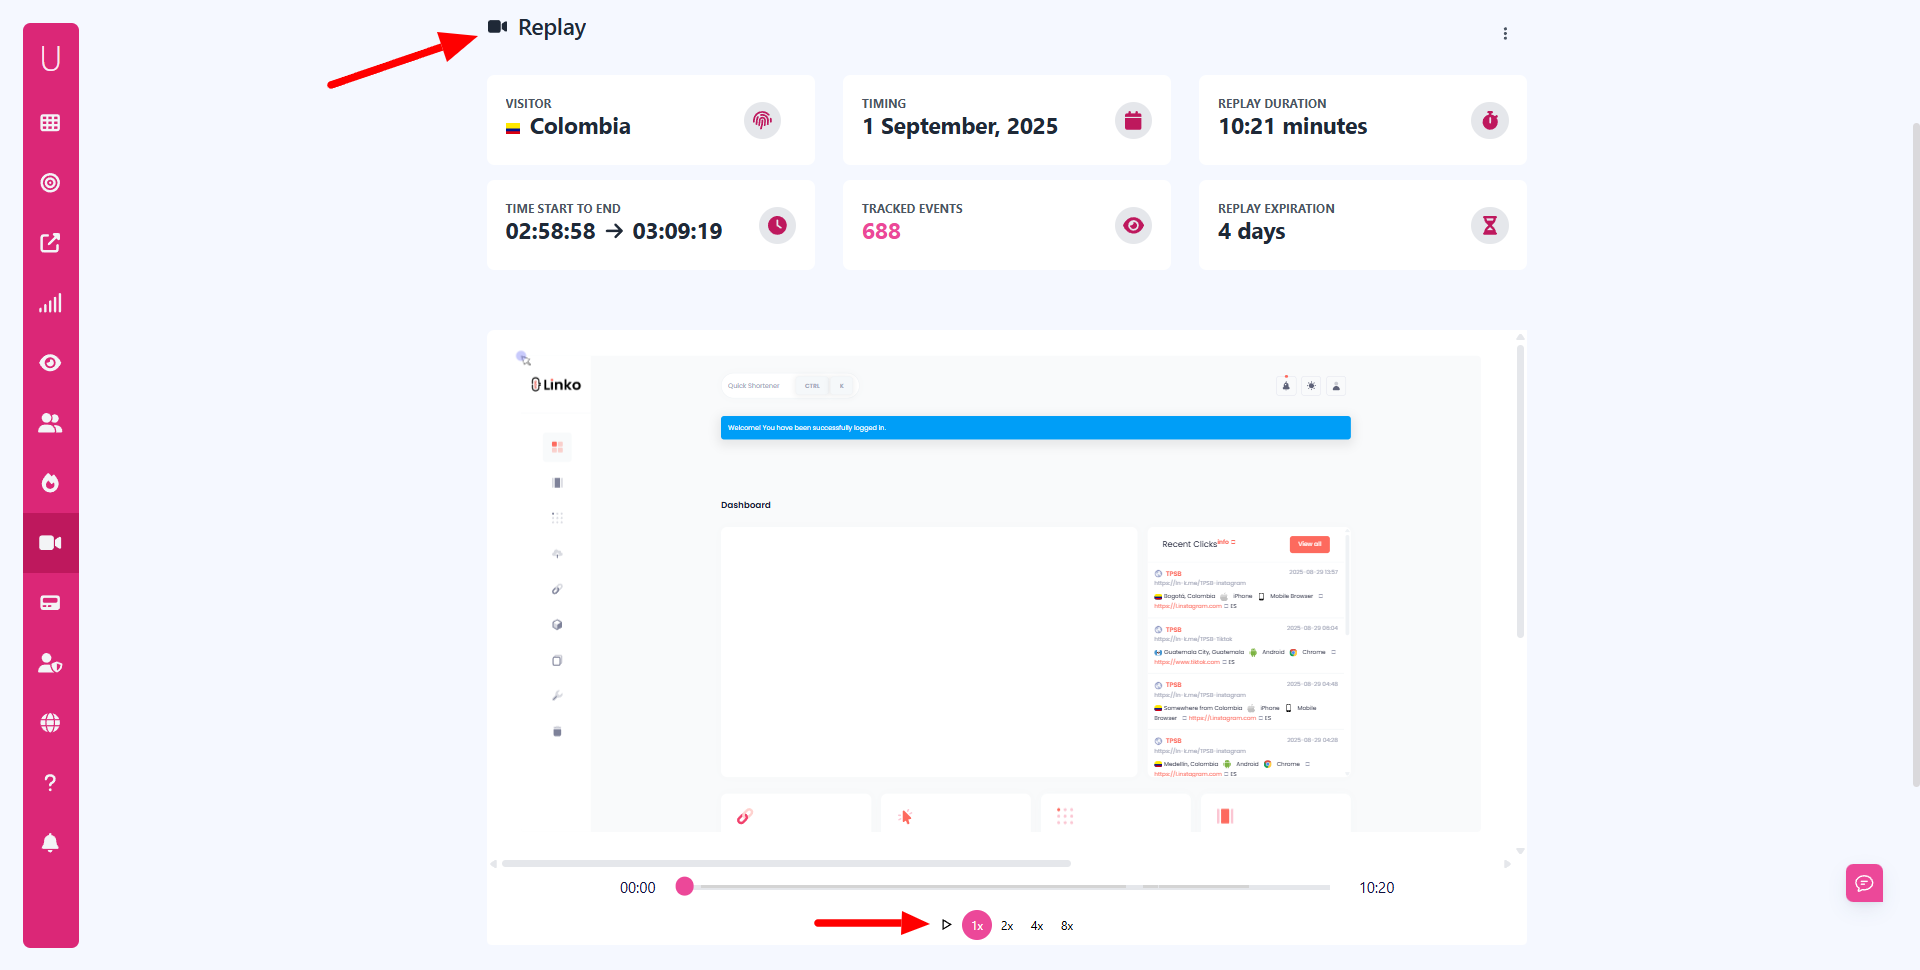Screen dimensions: 1920x970
Task: Click the fingerprint icon on the Visitor card
Action: pos(762,120)
